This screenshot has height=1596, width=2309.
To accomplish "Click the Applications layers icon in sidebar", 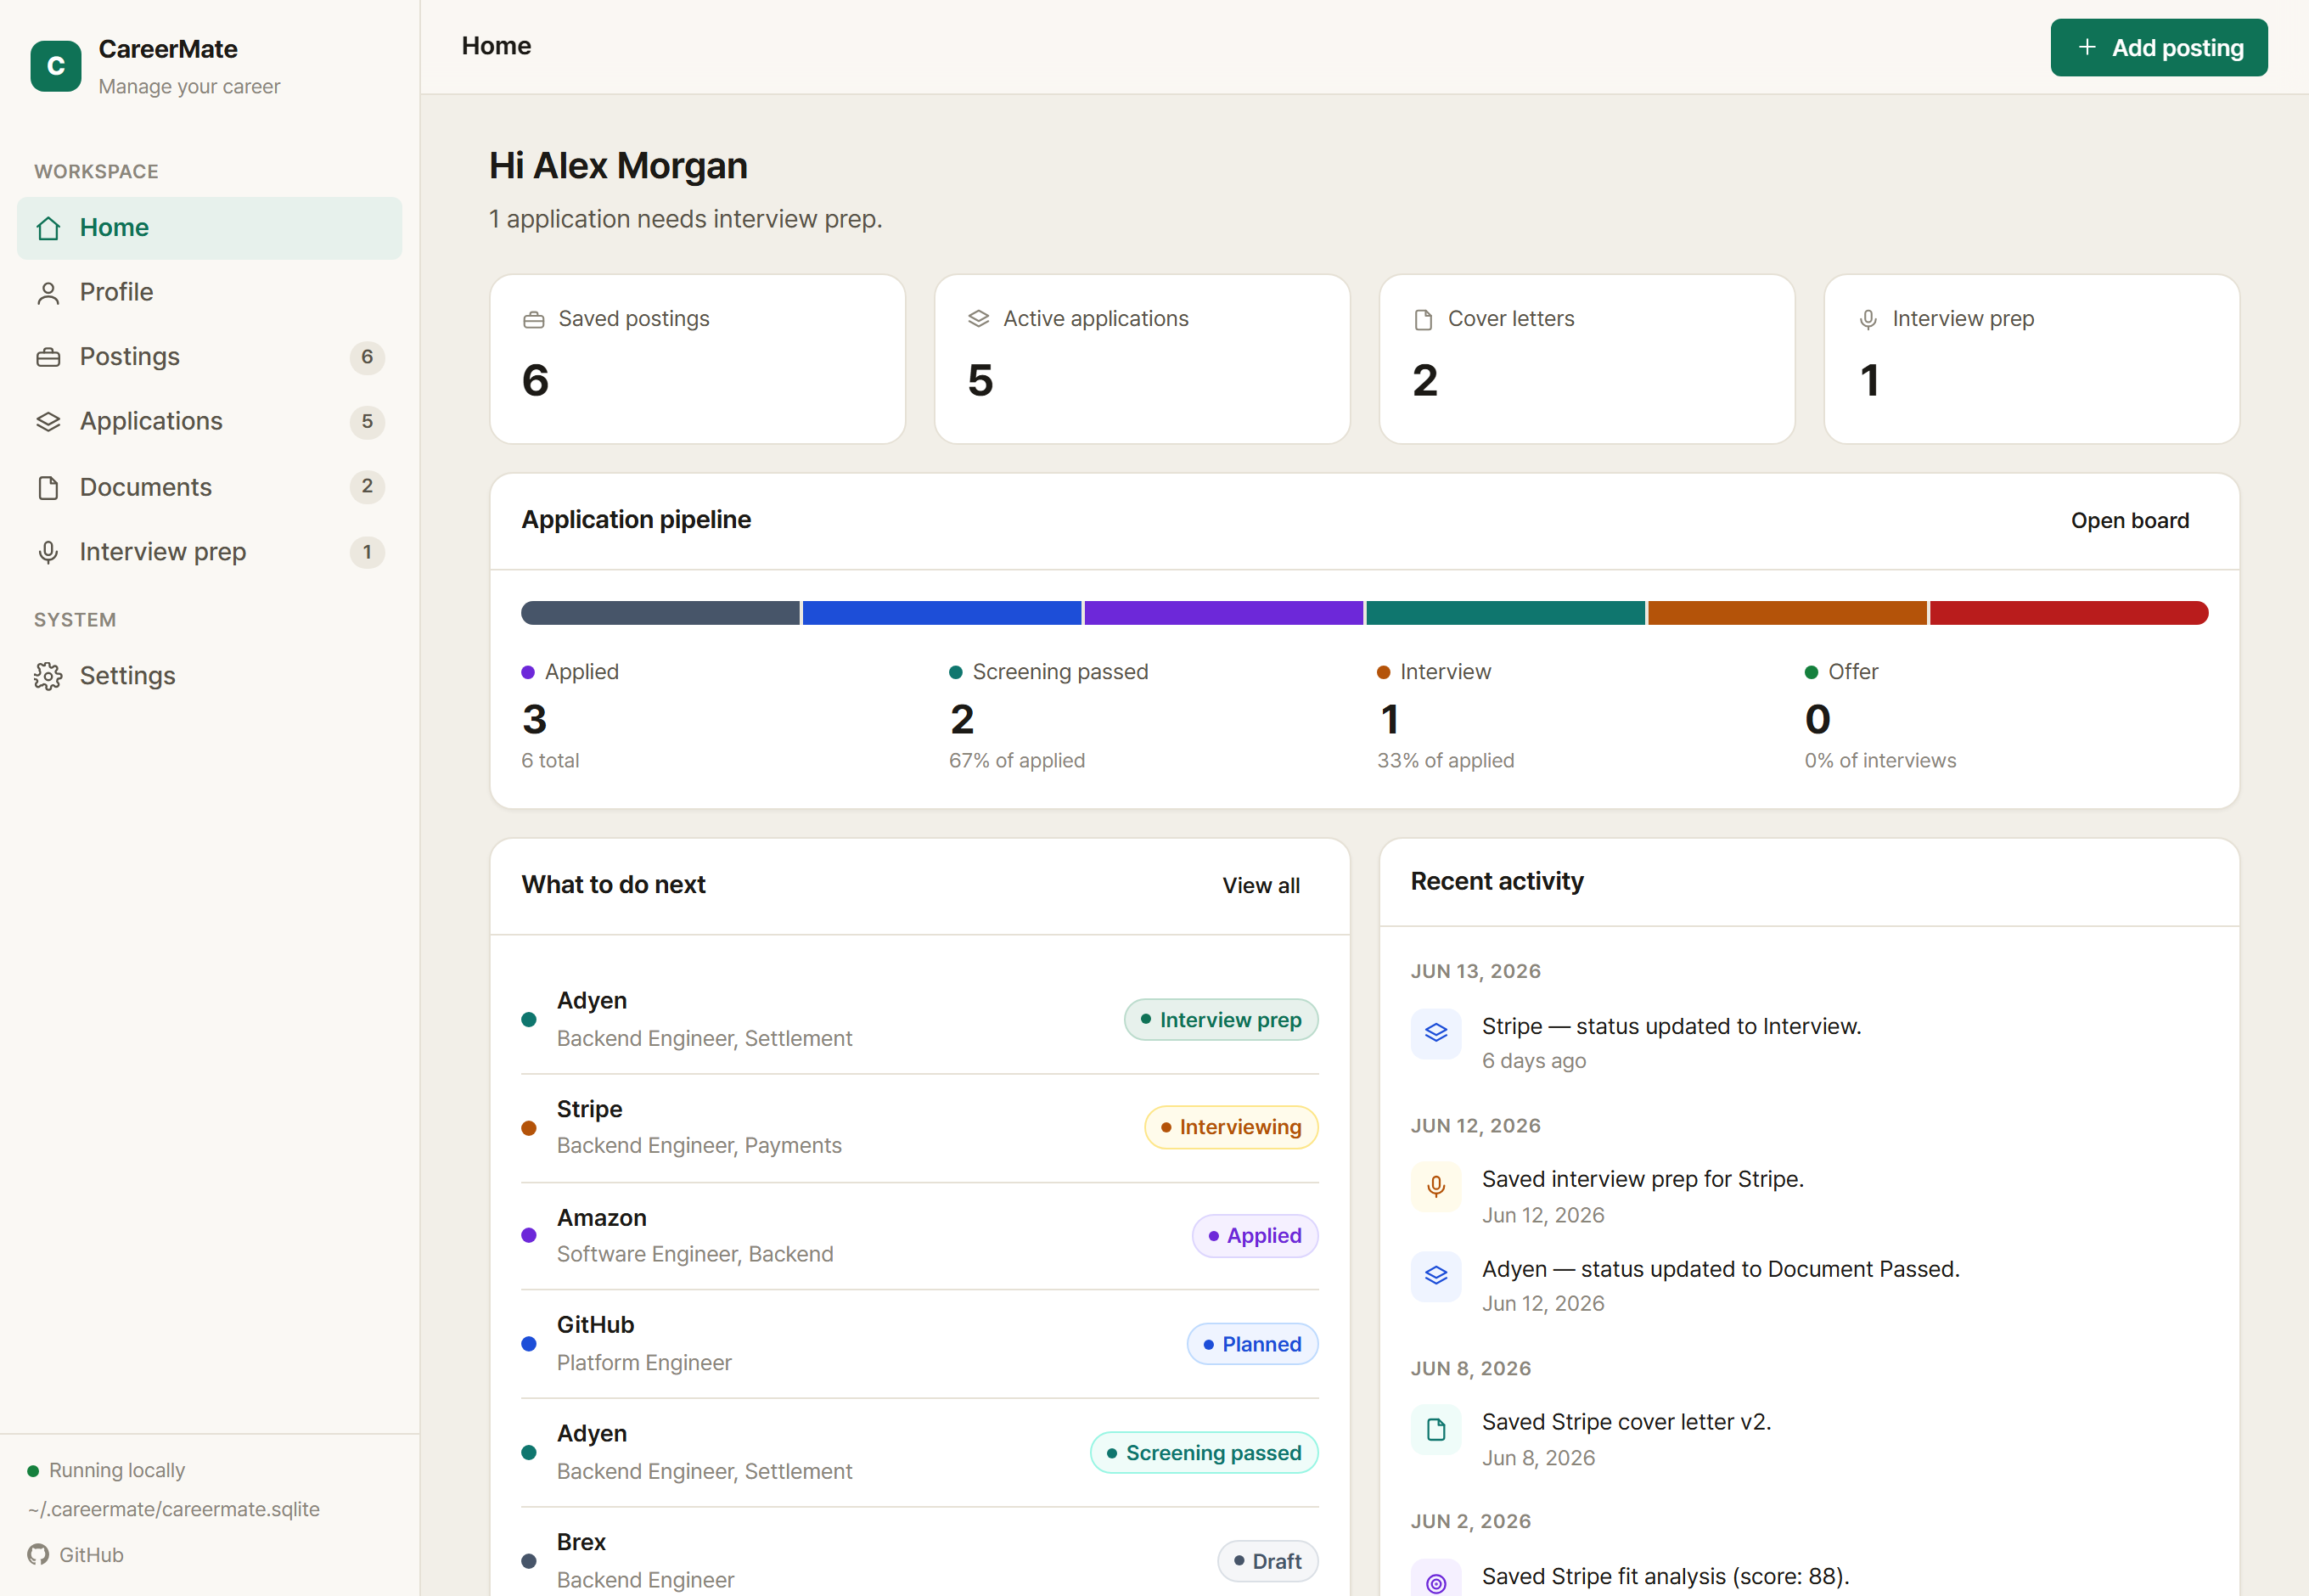I will point(48,422).
